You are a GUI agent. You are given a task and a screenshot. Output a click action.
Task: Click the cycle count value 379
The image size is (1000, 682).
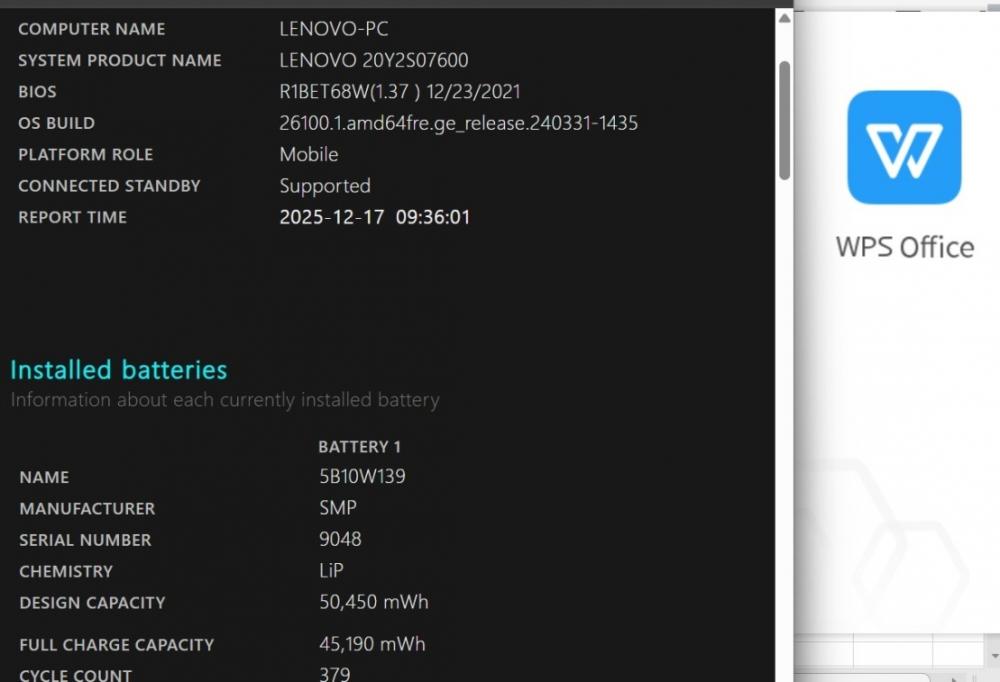pyautogui.click(x=335, y=674)
